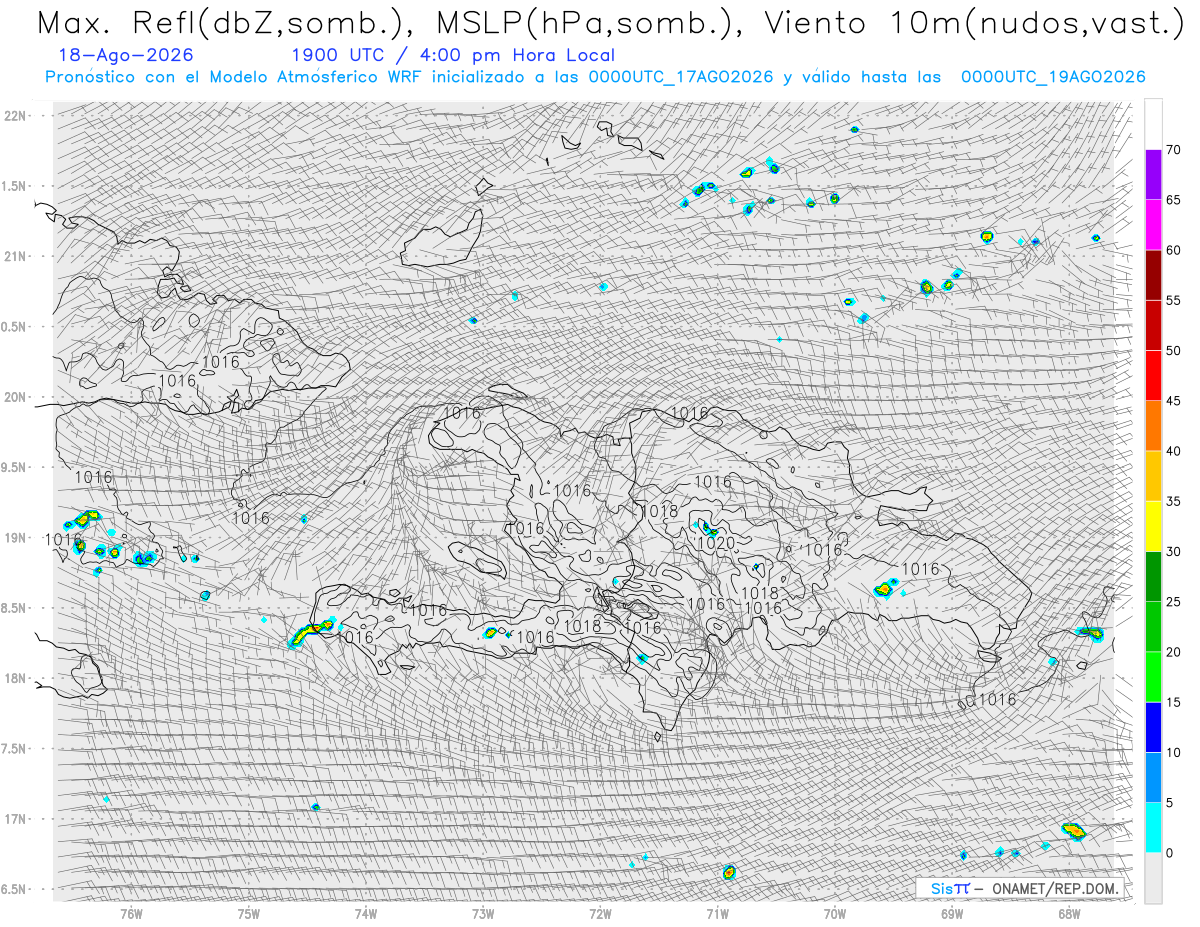The height and width of the screenshot is (927, 1200).
Task: Select the gold 35–40 dBZ legend swatch
Action: coord(1153,476)
